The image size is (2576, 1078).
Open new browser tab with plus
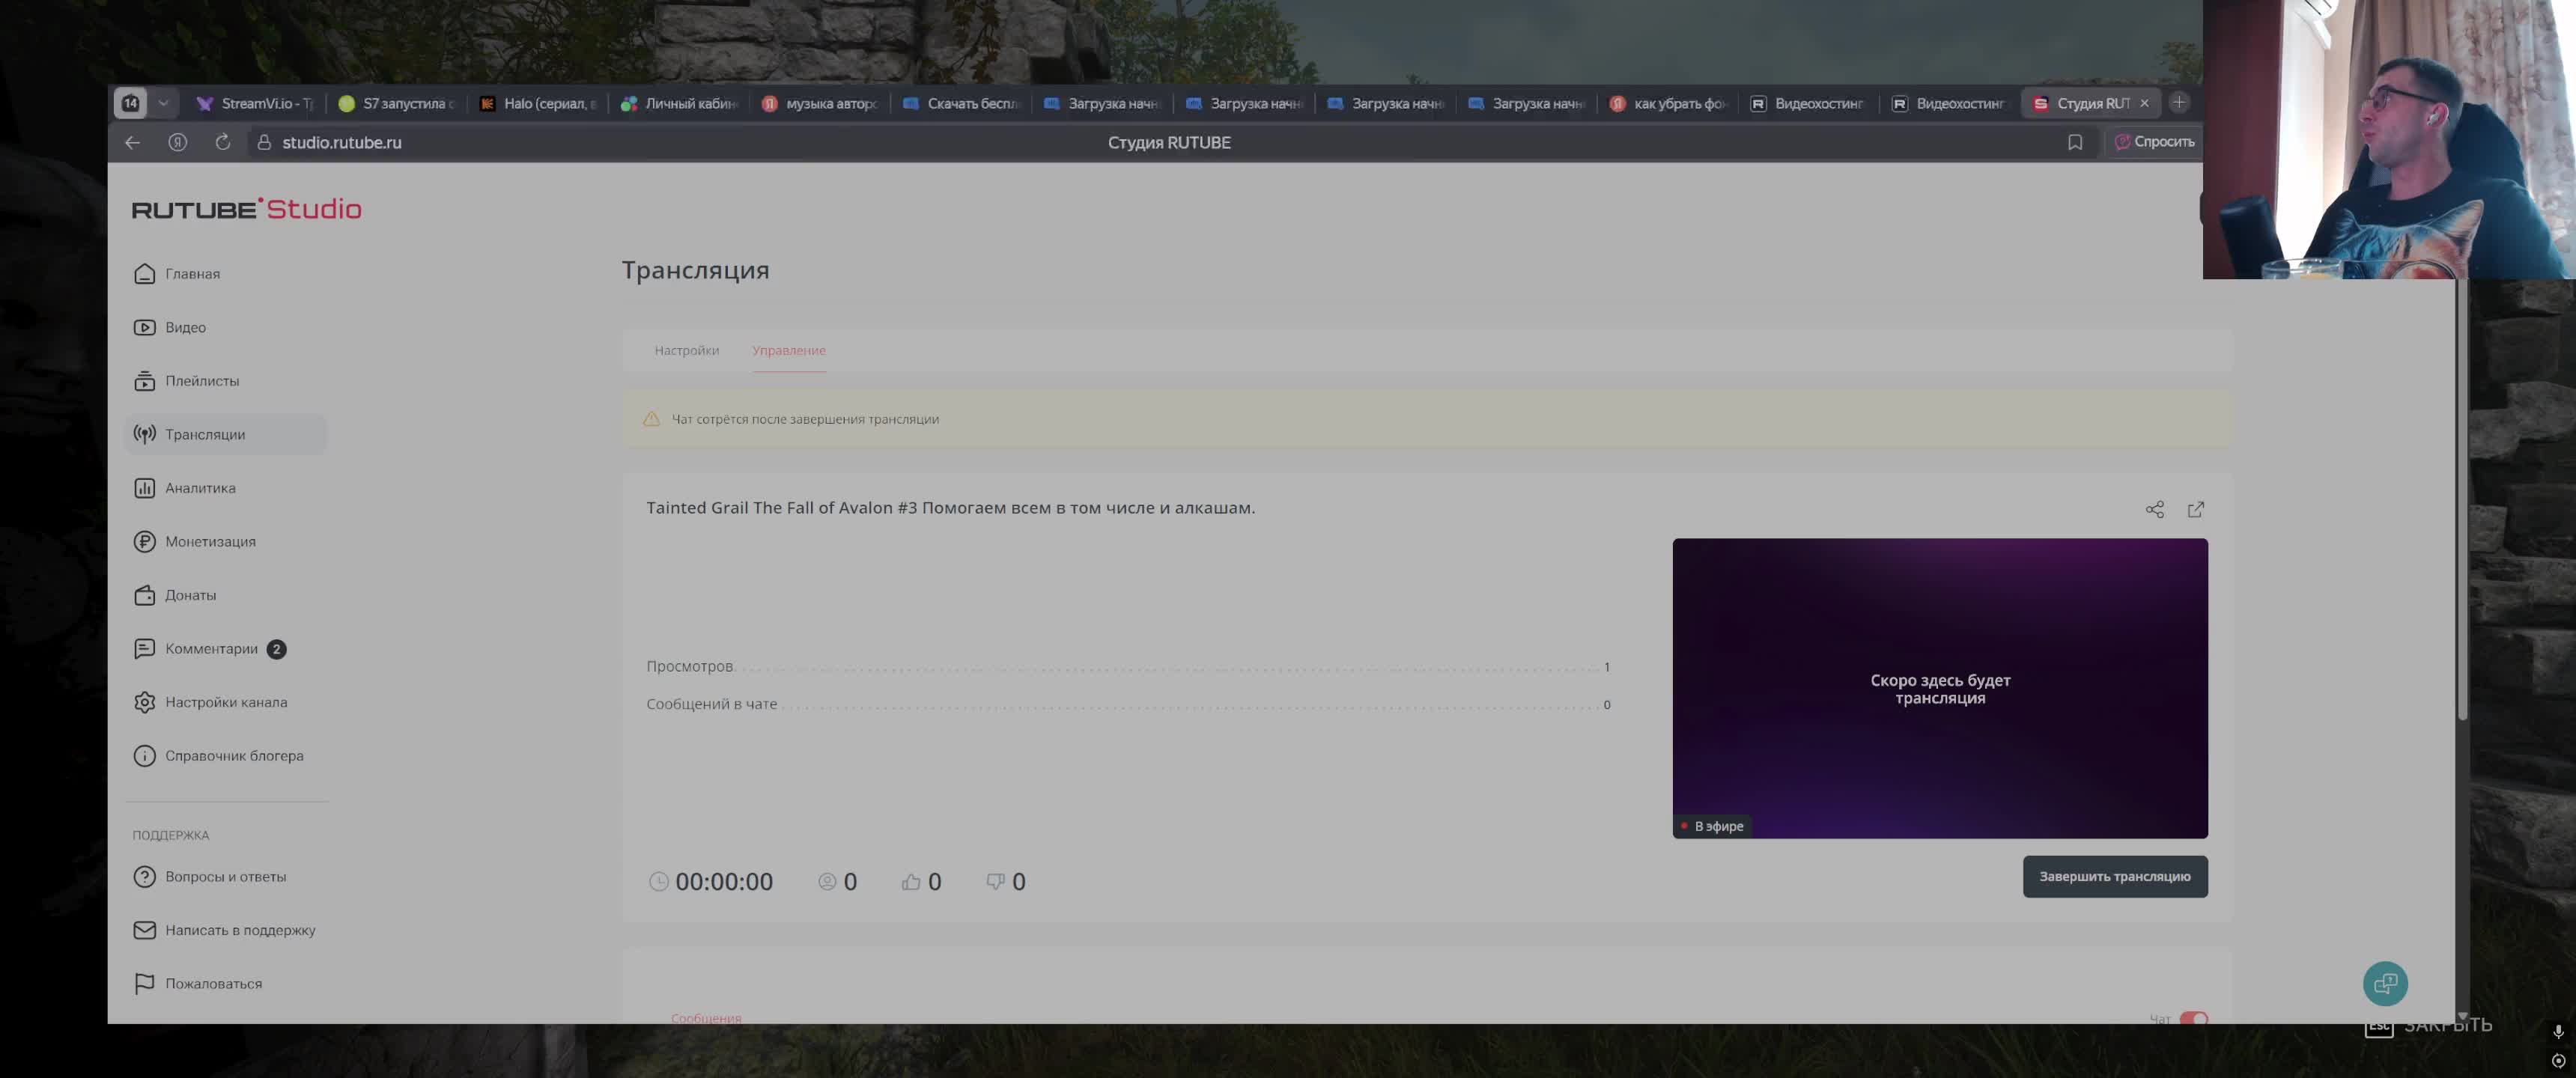[x=2179, y=103]
